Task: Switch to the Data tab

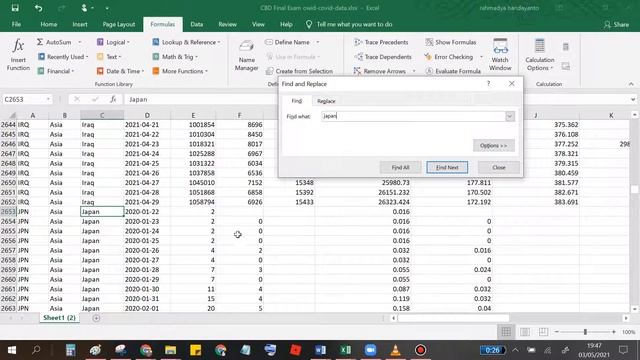Action: [x=197, y=24]
